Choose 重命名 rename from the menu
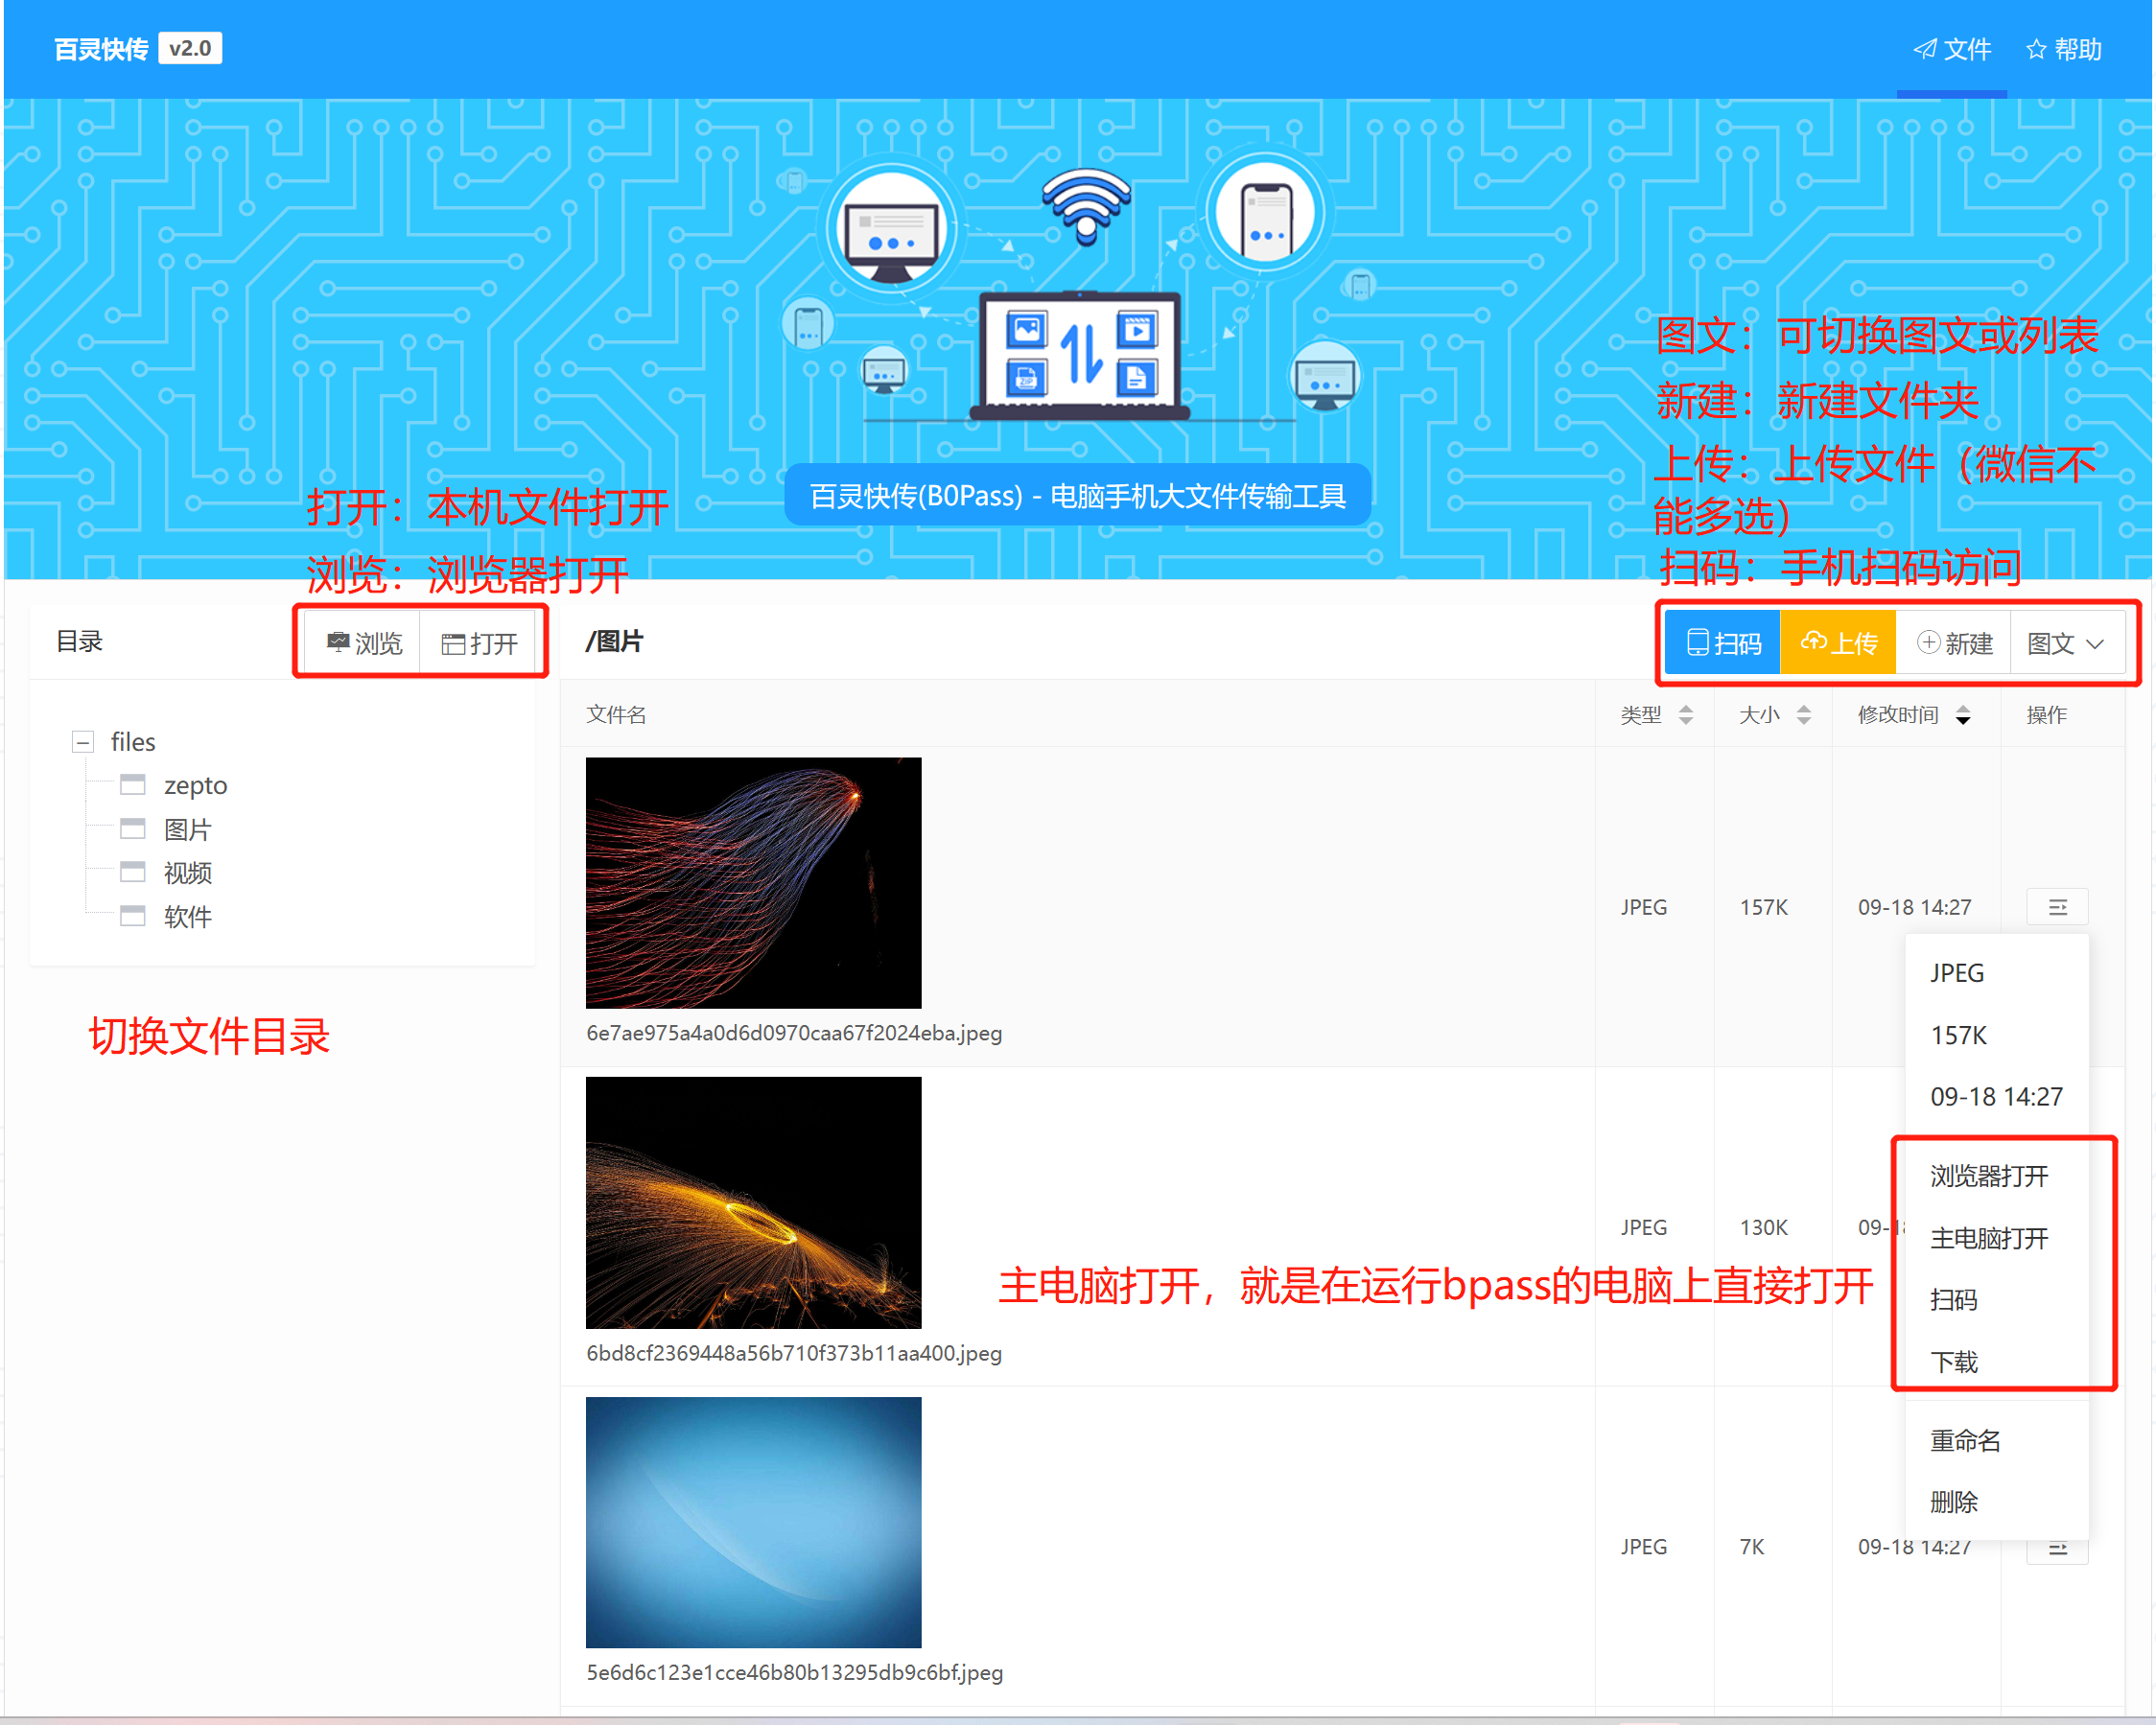 point(1964,1440)
